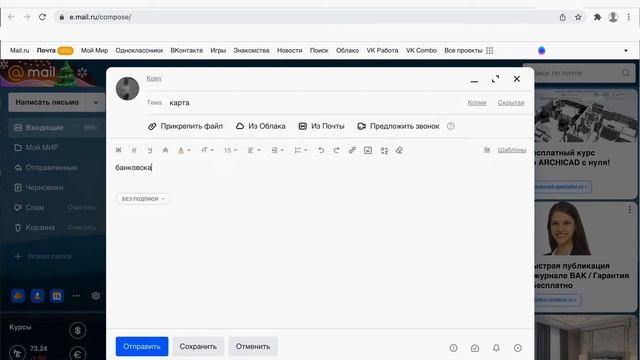Open the Шаблоны templates link
640x360 pixels.
[x=512, y=150]
